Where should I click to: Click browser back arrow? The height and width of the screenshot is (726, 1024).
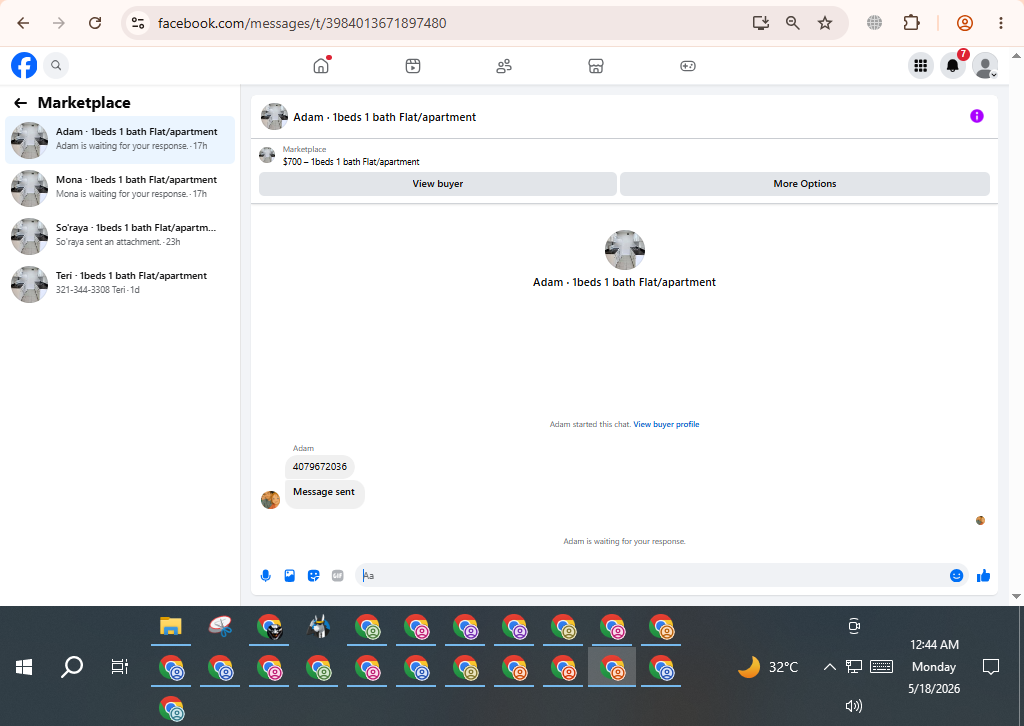click(x=24, y=24)
